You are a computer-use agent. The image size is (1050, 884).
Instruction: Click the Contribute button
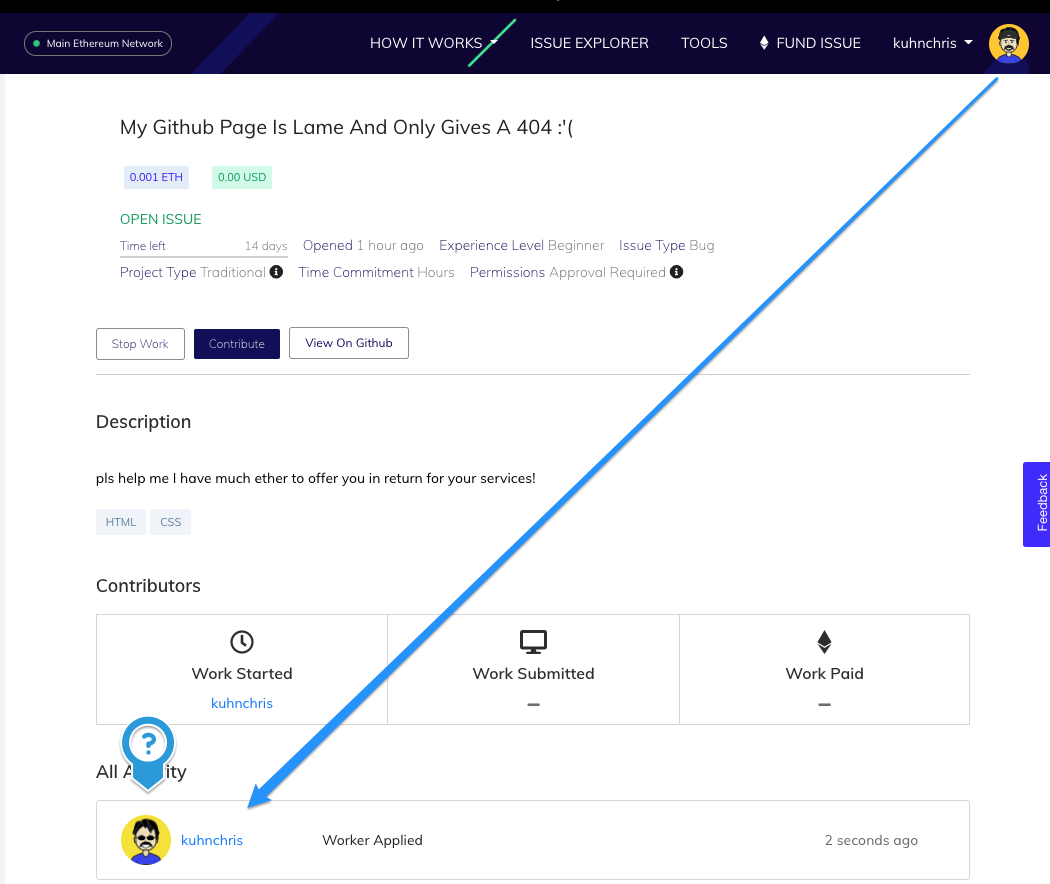click(236, 344)
